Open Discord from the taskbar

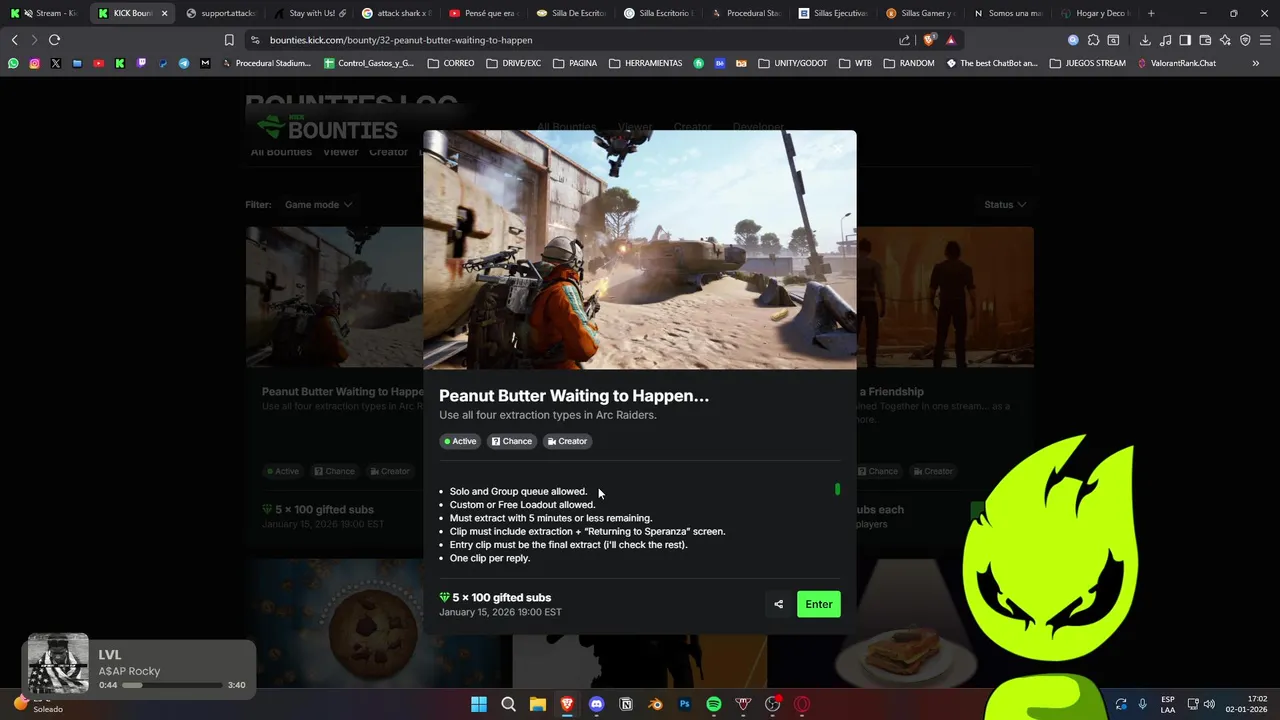(597, 704)
